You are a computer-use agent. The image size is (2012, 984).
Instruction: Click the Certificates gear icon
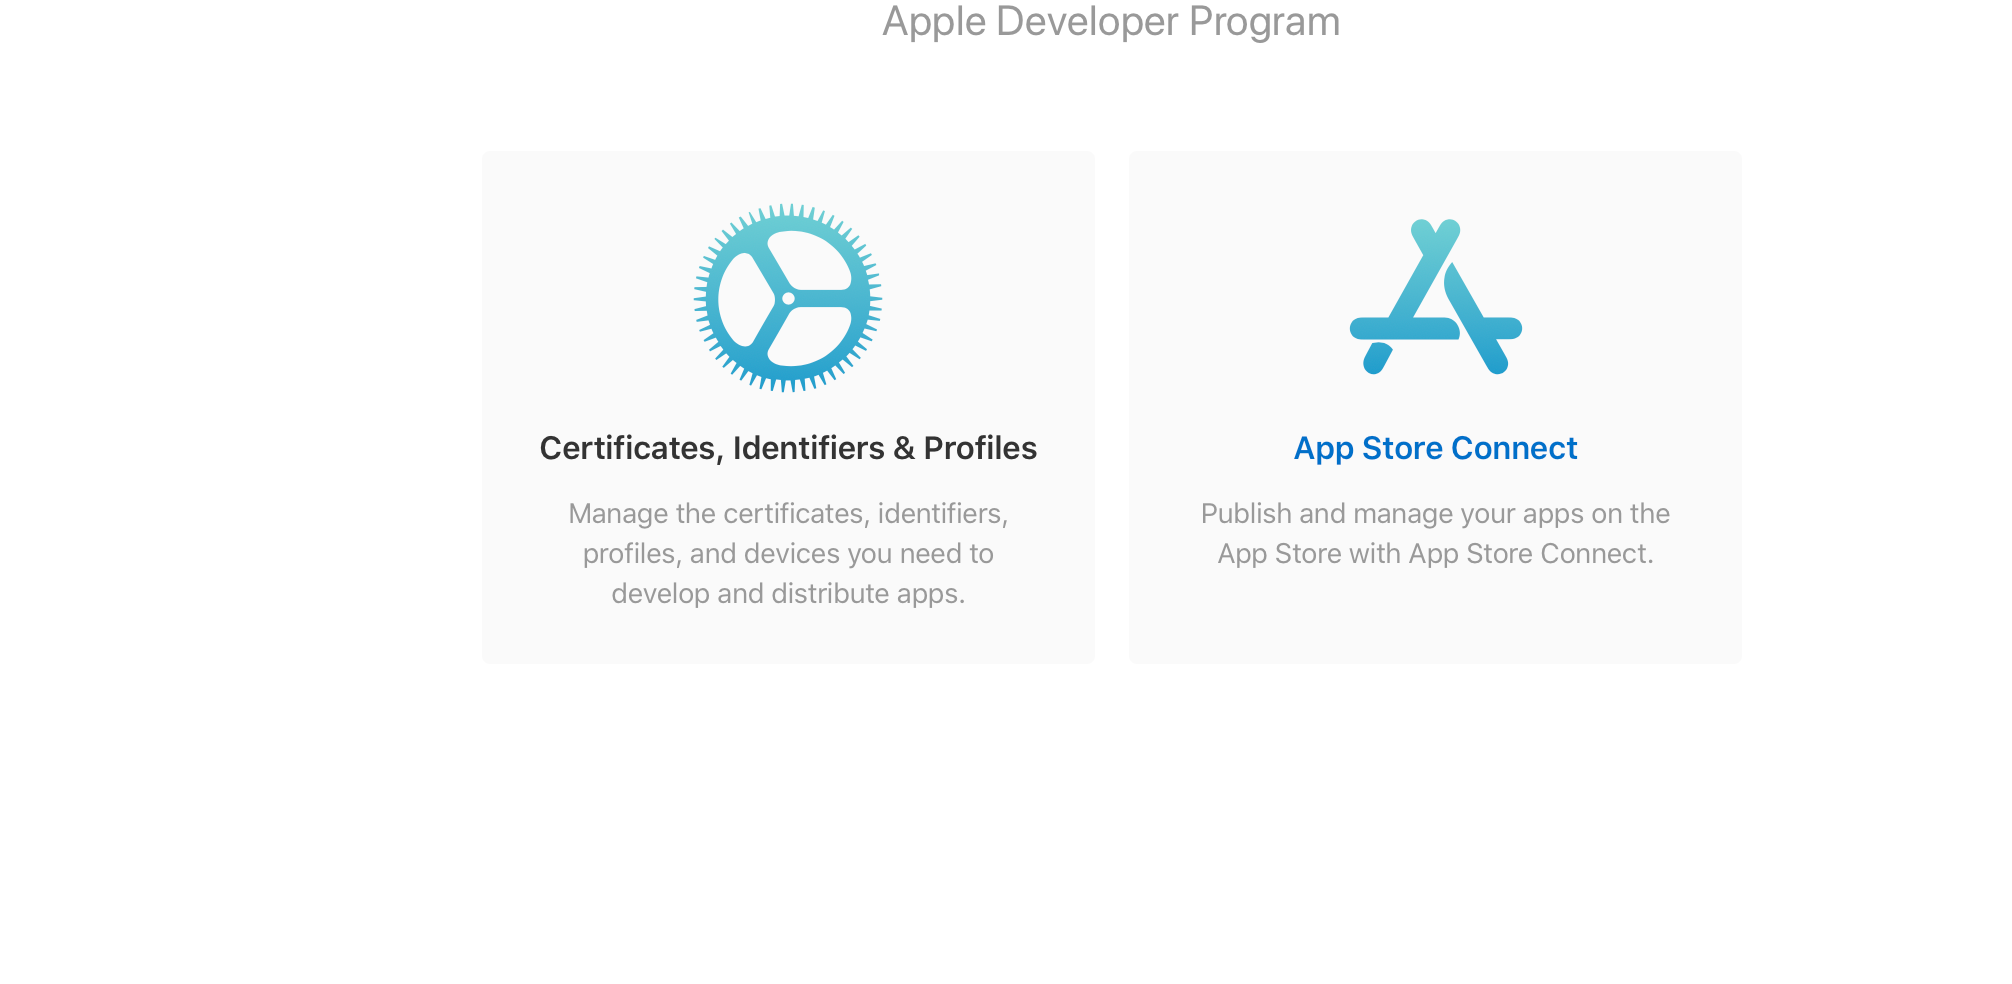(x=788, y=298)
